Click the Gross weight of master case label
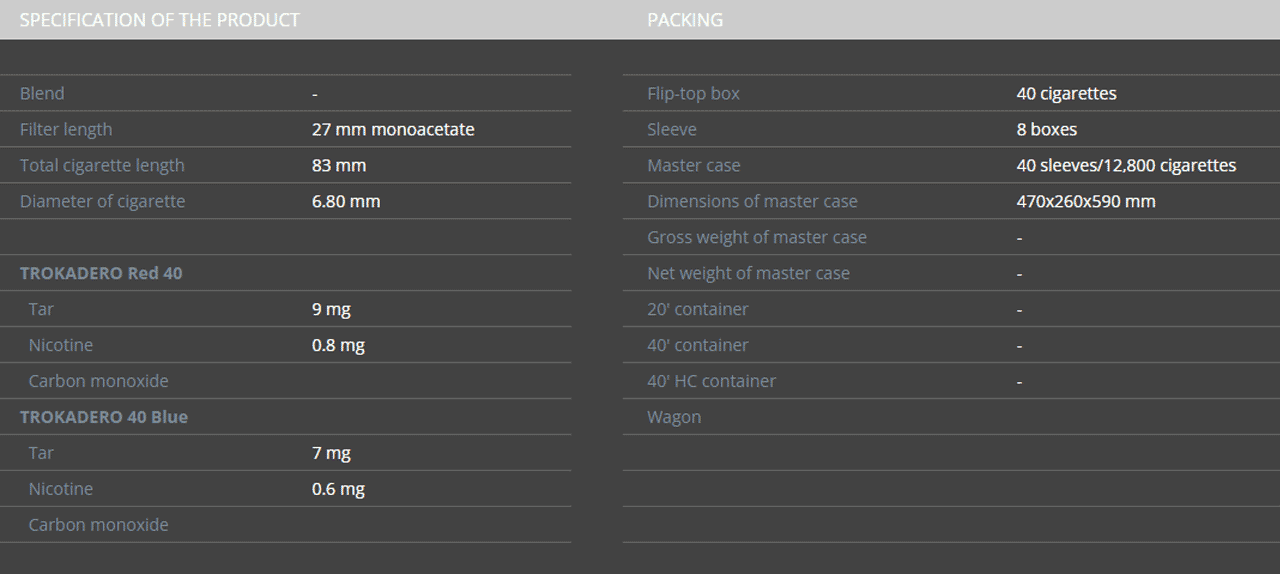 pos(757,238)
